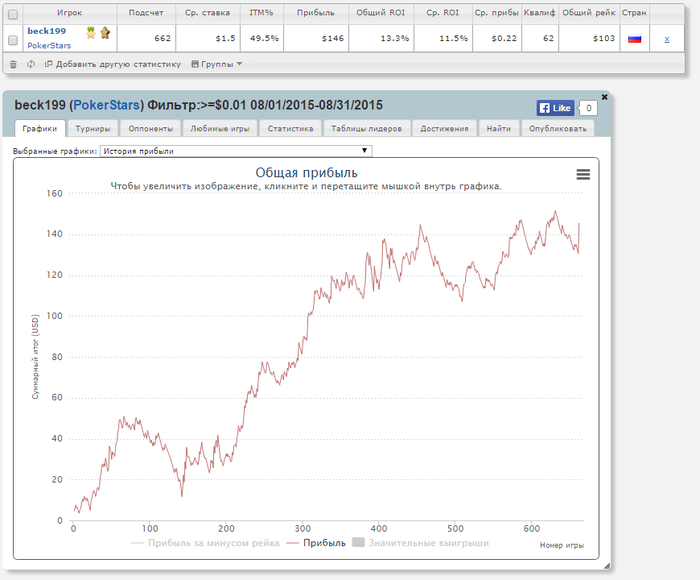
Task: Open the Достижения tab
Action: tap(444, 129)
